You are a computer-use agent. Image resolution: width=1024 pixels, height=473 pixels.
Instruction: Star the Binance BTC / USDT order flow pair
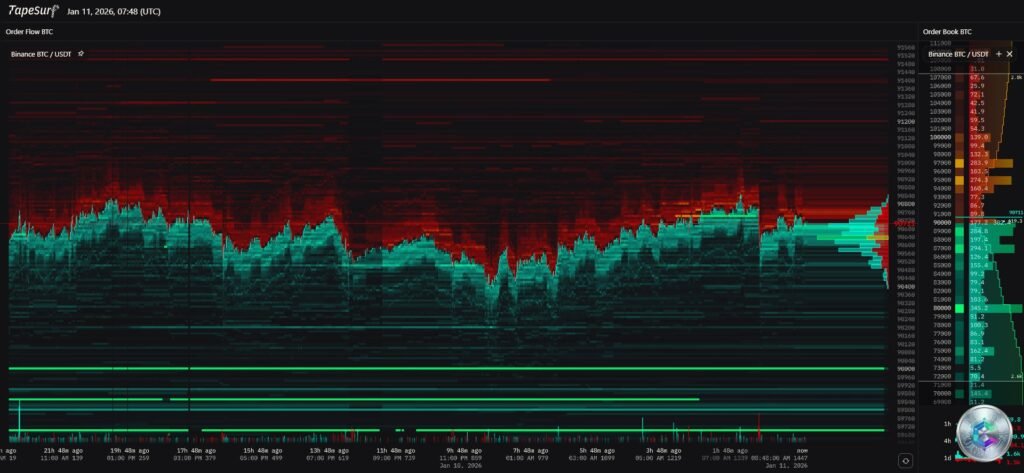(x=80, y=53)
